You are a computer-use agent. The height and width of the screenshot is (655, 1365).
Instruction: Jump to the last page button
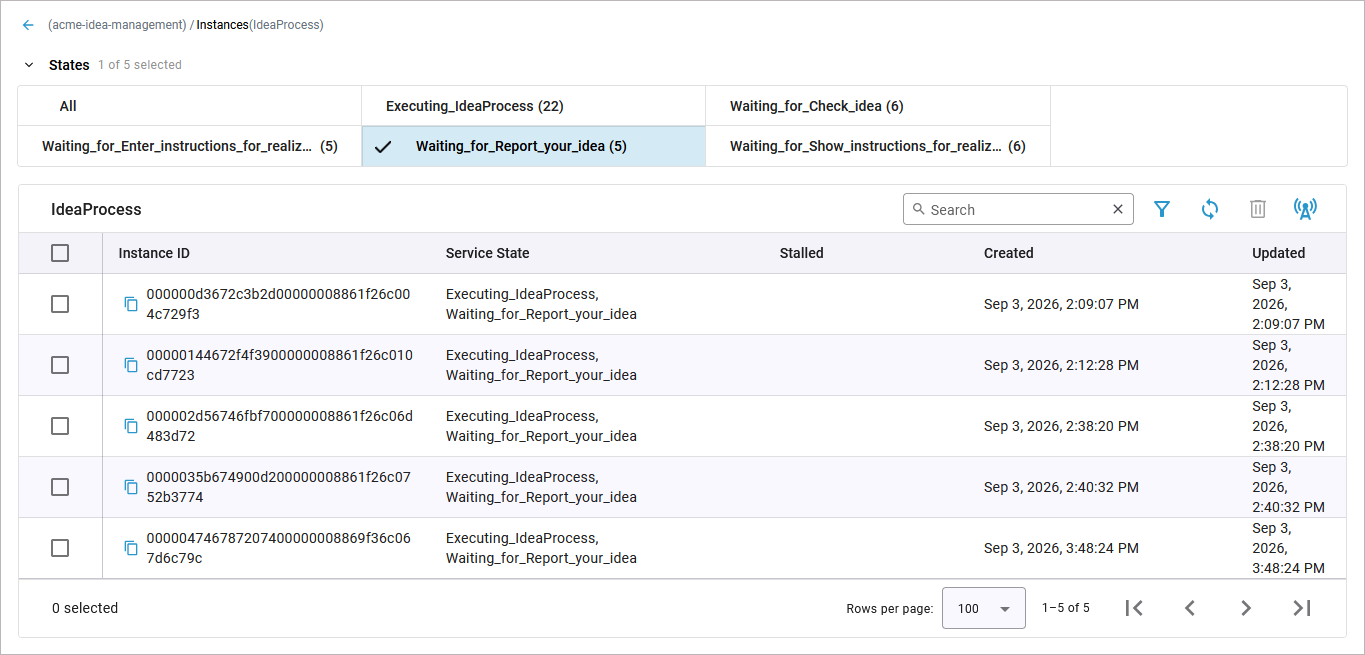coord(1302,608)
